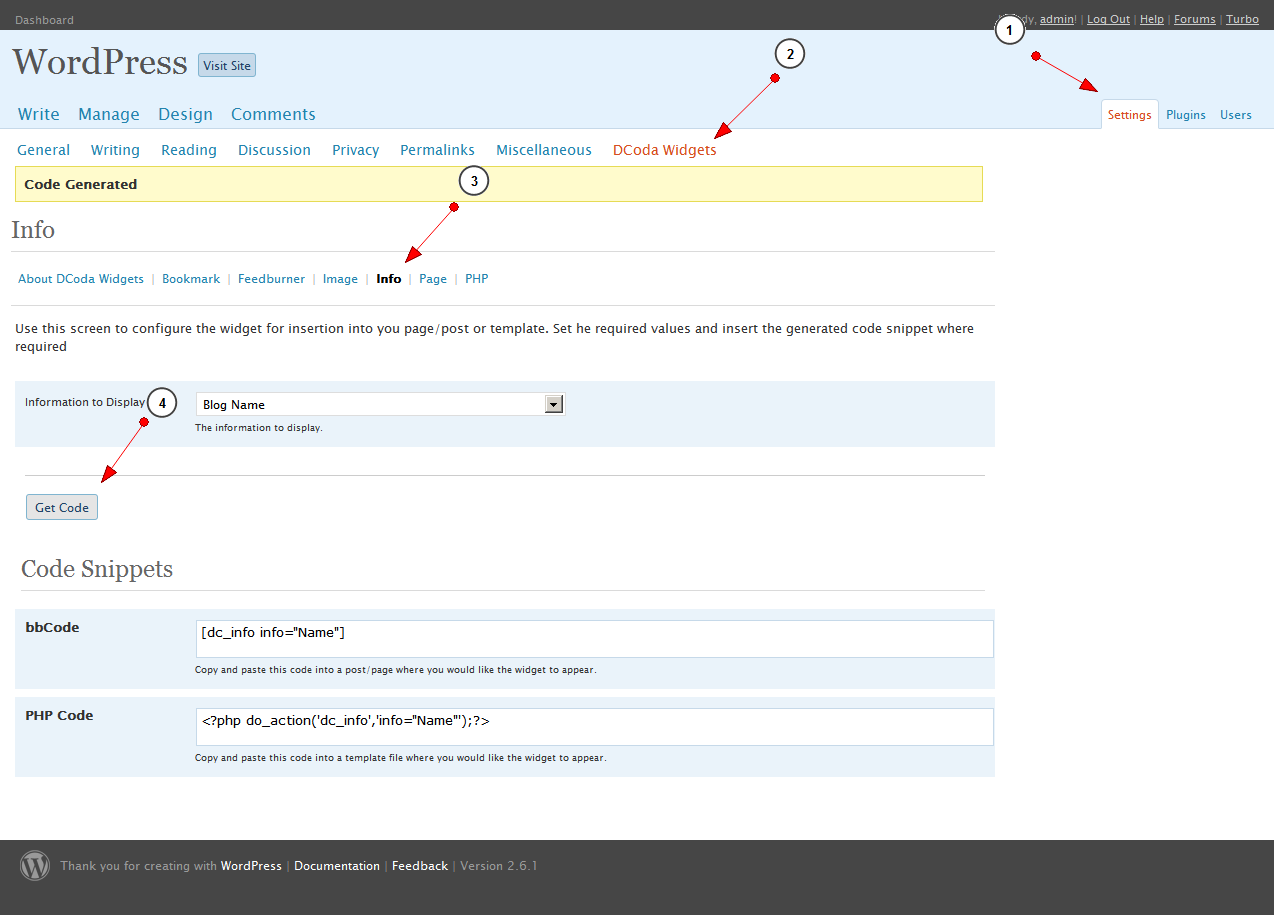Open Feedback link in the footer
Viewport: 1274px width, 915px height.
[x=420, y=866]
